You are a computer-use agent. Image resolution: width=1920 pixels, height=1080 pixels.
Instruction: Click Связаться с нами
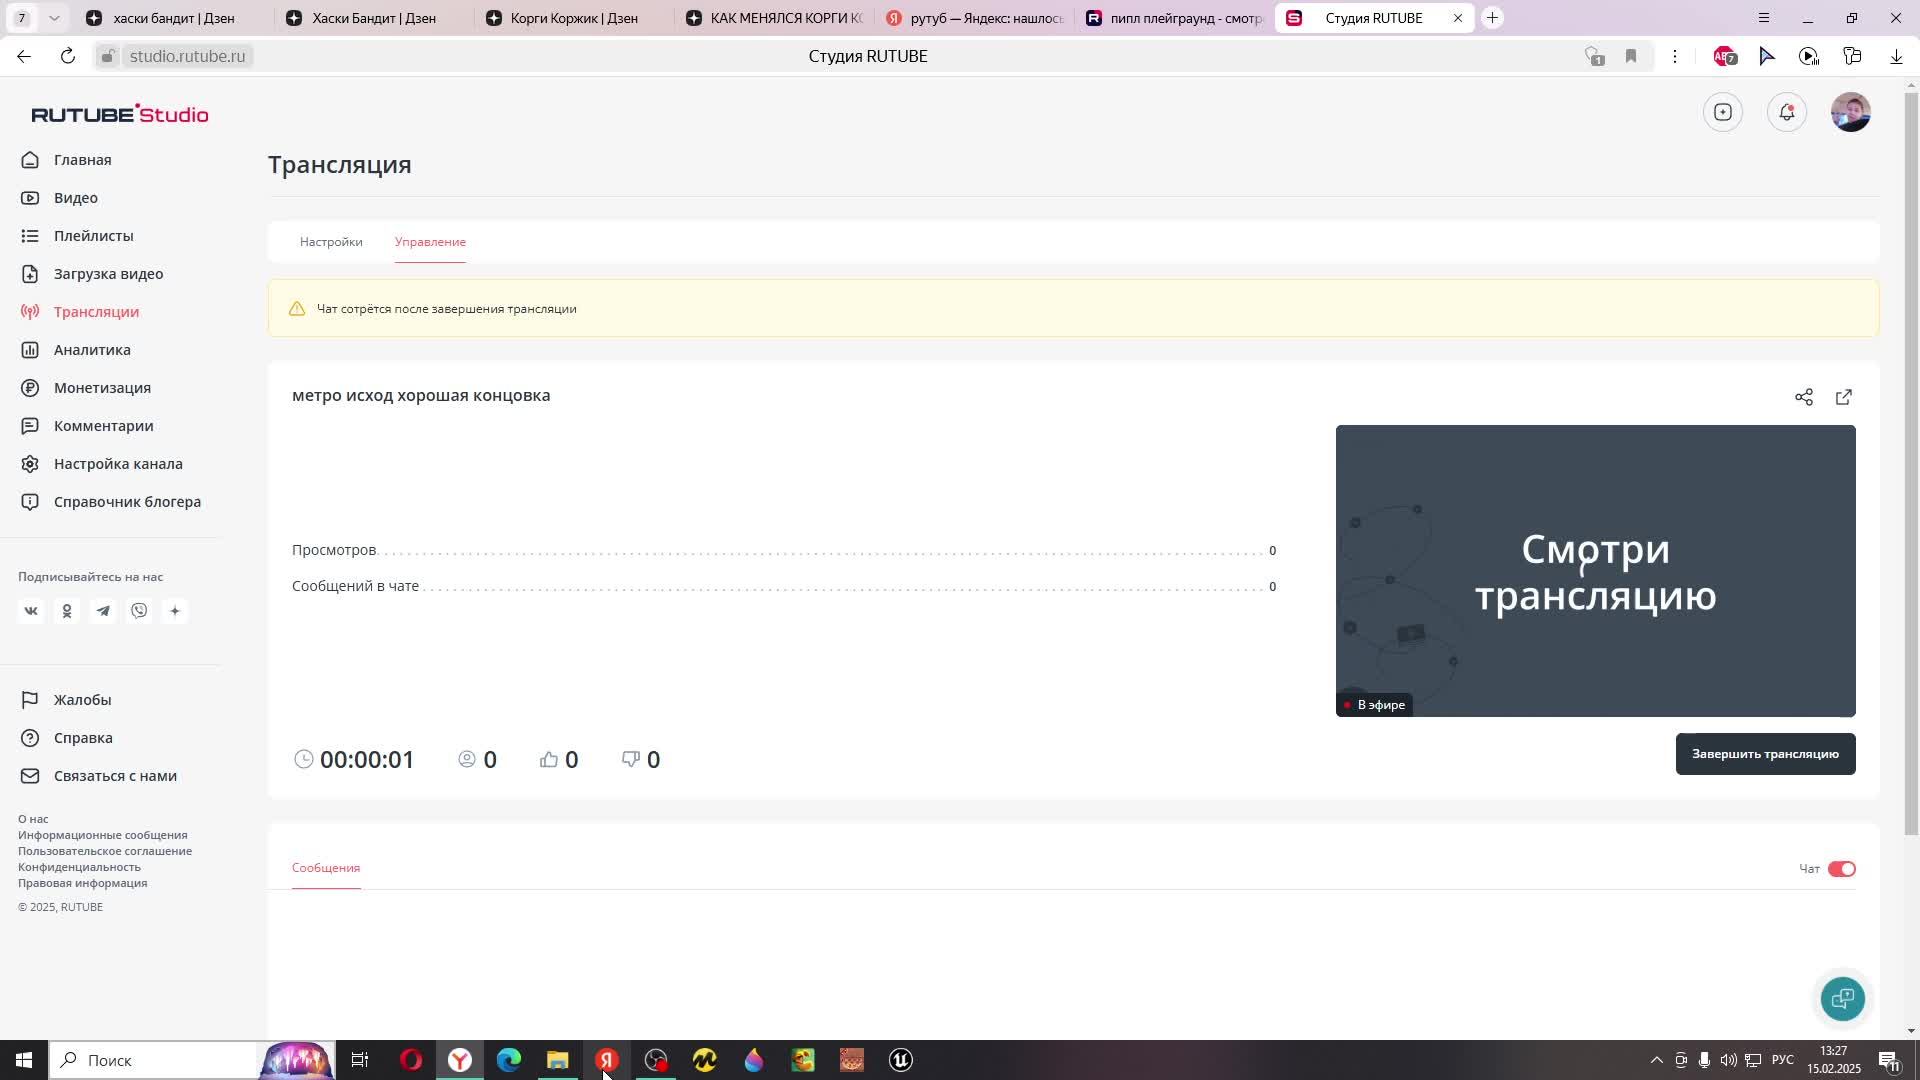click(x=115, y=776)
